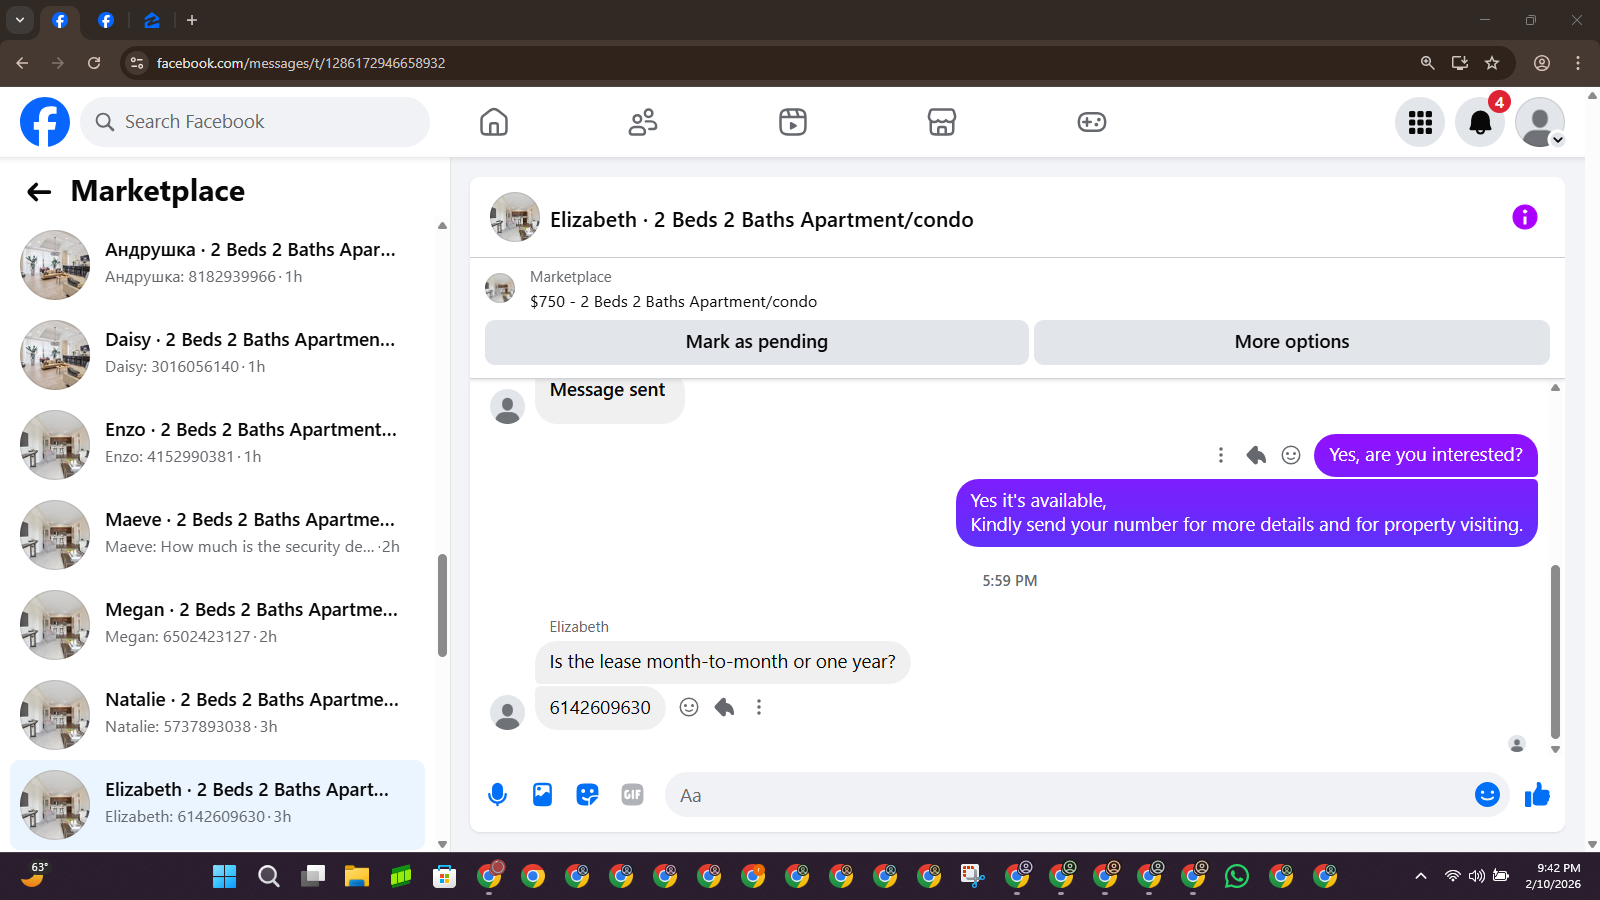Open the Home feed icon
This screenshot has height=900, width=1600.
(494, 122)
